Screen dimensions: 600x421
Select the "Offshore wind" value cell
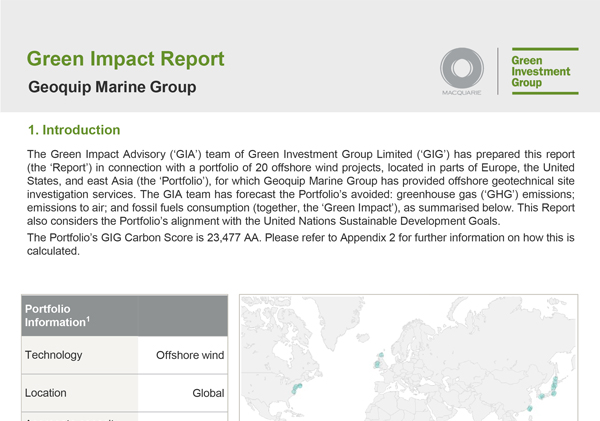pos(183,355)
